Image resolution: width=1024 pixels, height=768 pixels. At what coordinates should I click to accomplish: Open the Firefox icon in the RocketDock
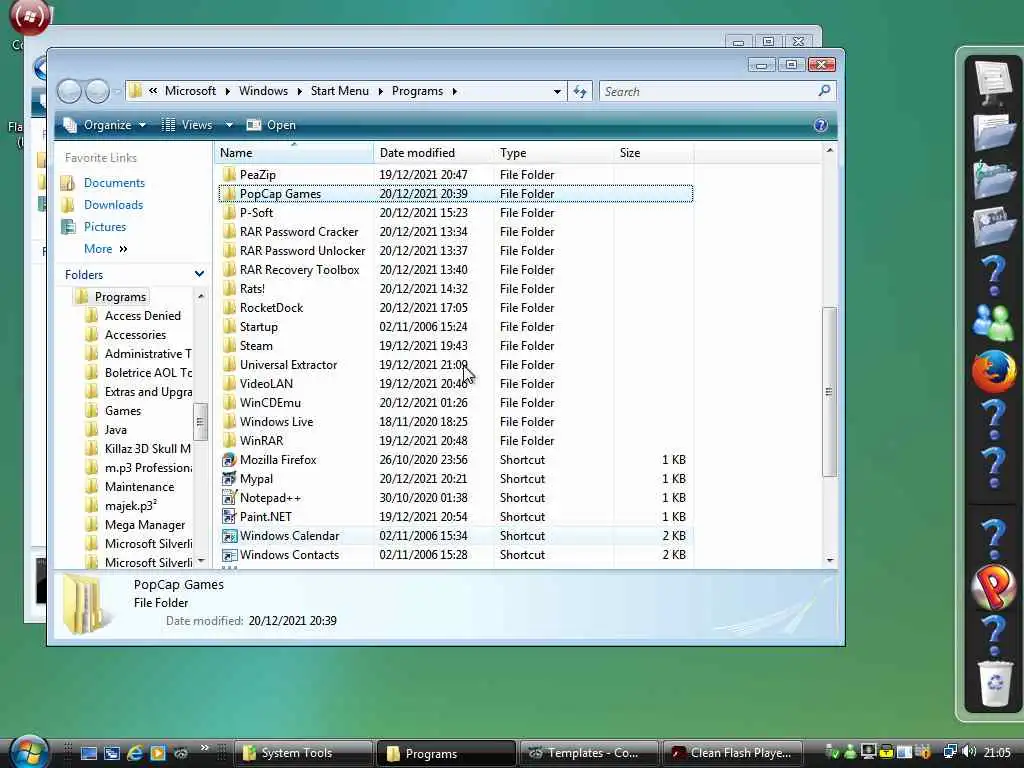(993, 371)
